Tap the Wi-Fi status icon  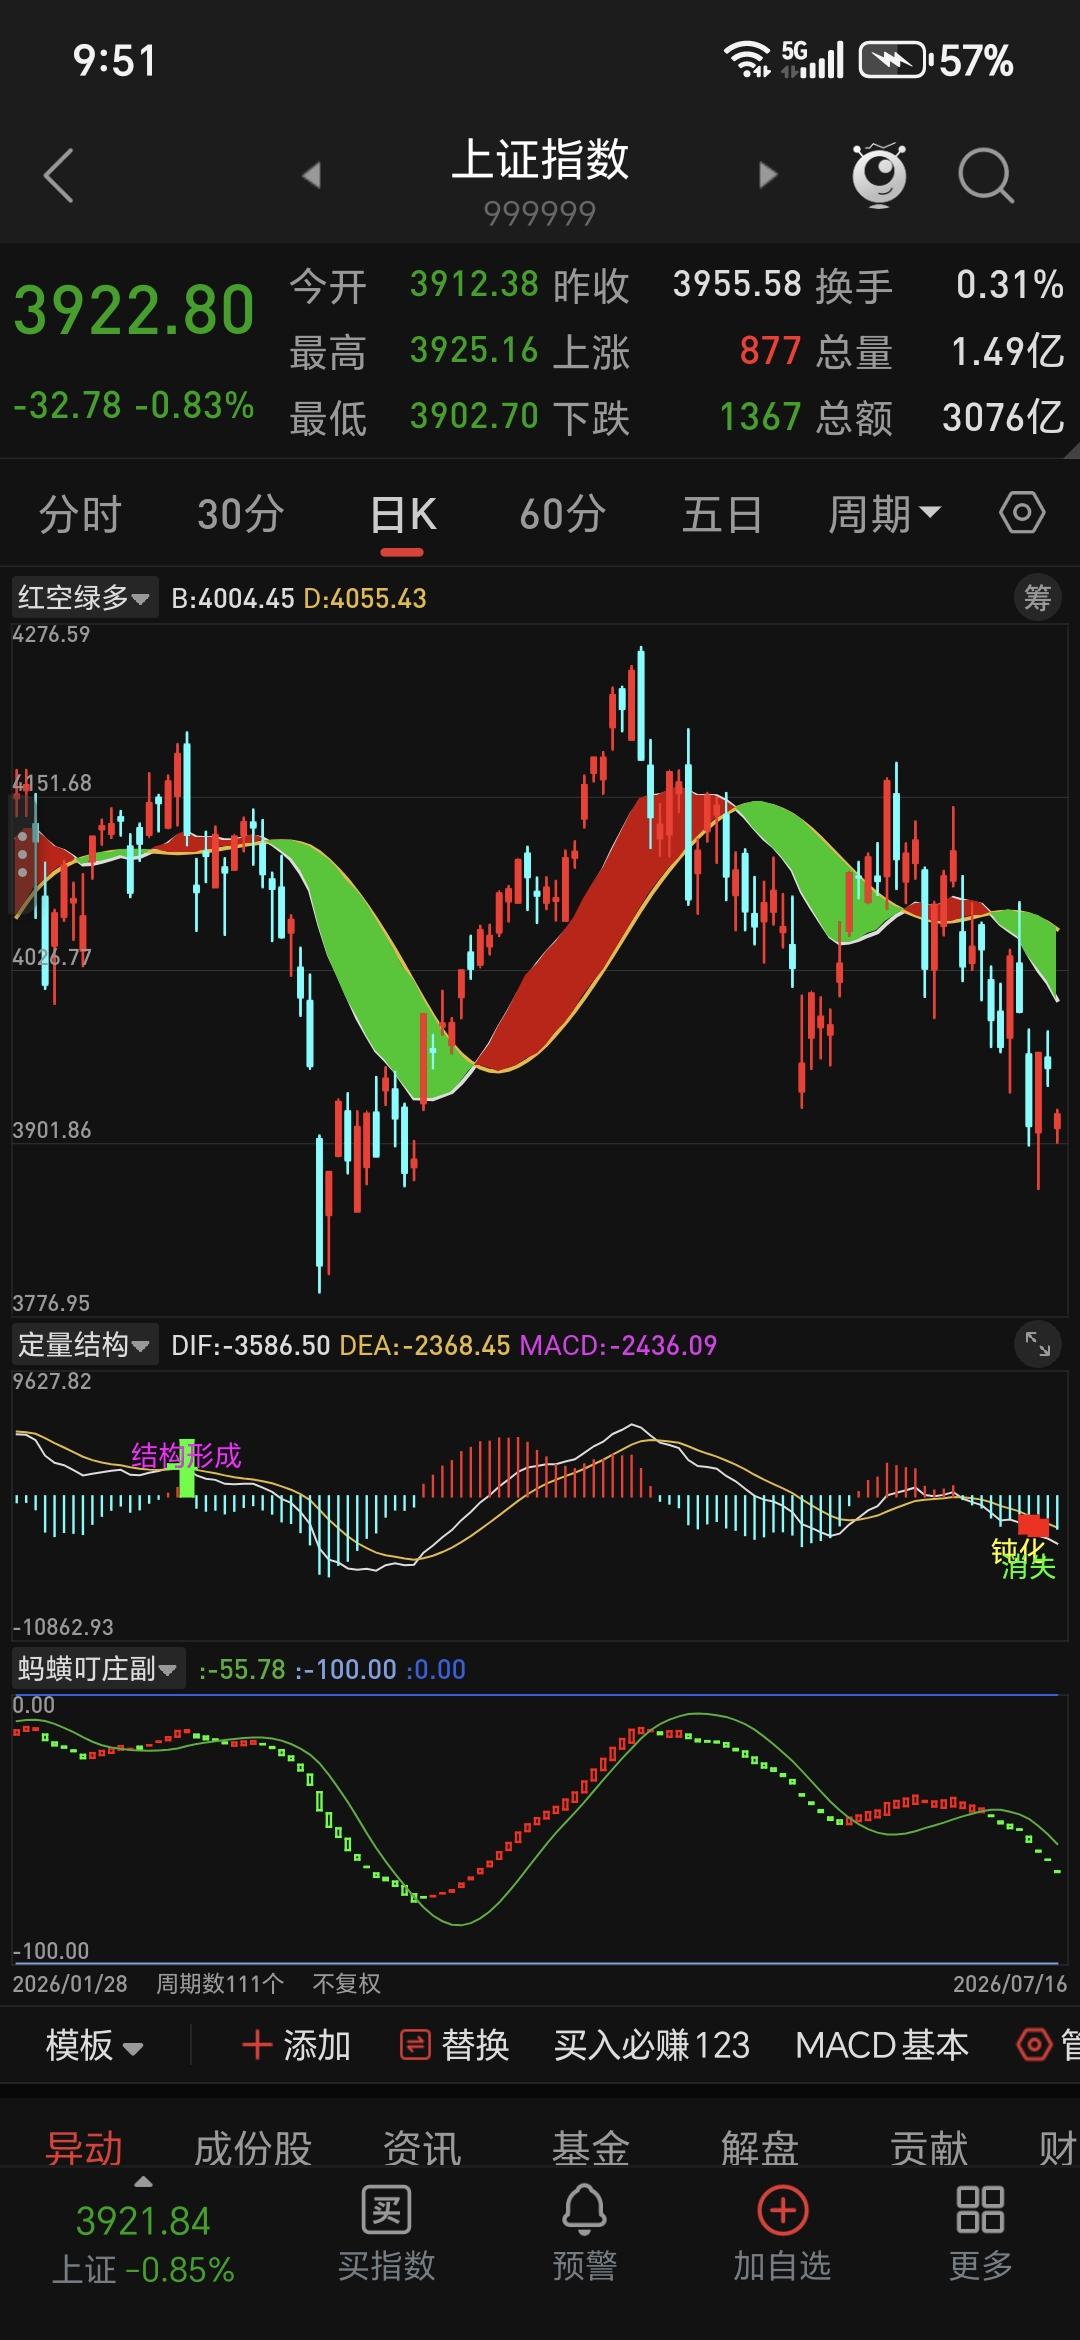pos(748,60)
